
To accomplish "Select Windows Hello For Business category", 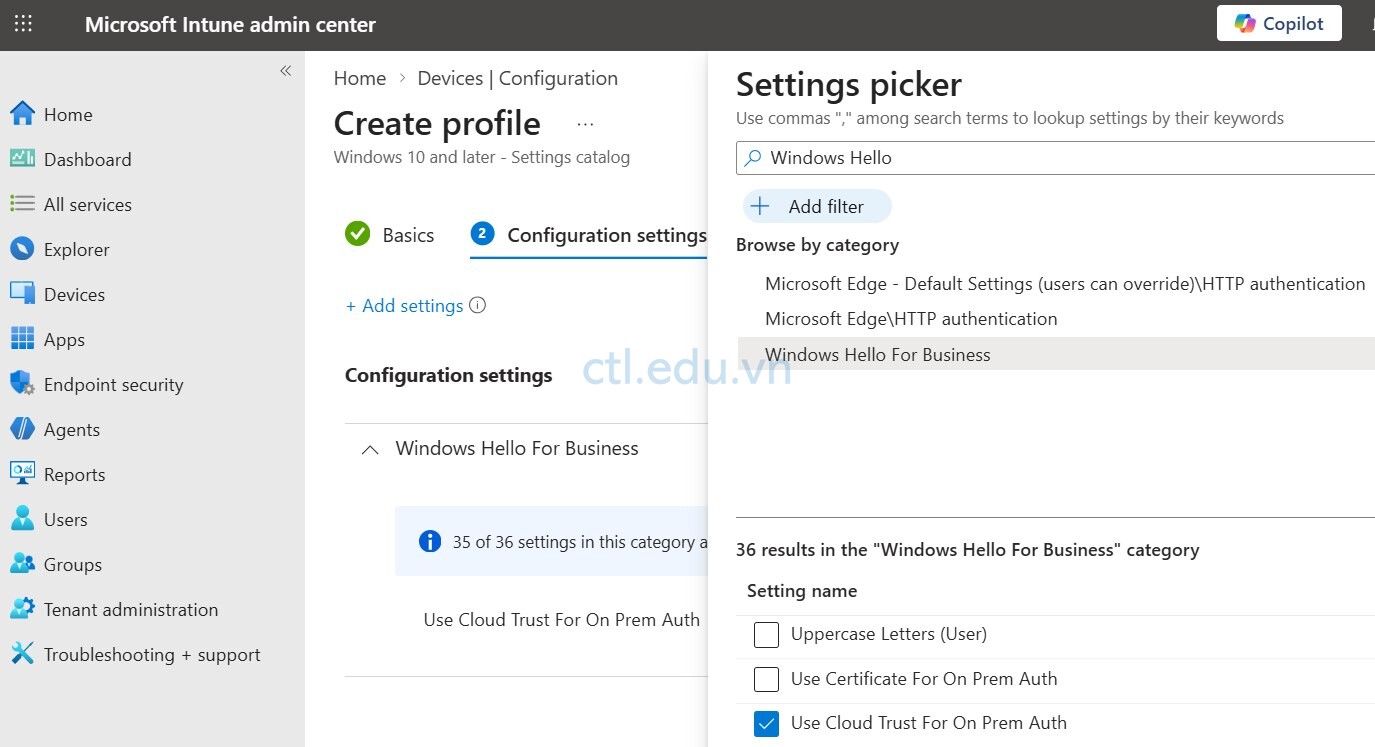I will click(x=1056, y=354).
